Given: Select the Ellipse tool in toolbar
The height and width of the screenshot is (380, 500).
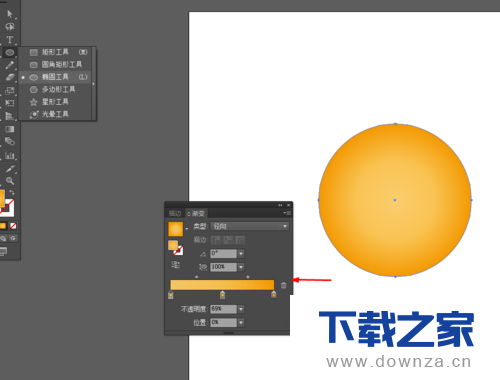Looking at the screenshot, I should [10, 52].
